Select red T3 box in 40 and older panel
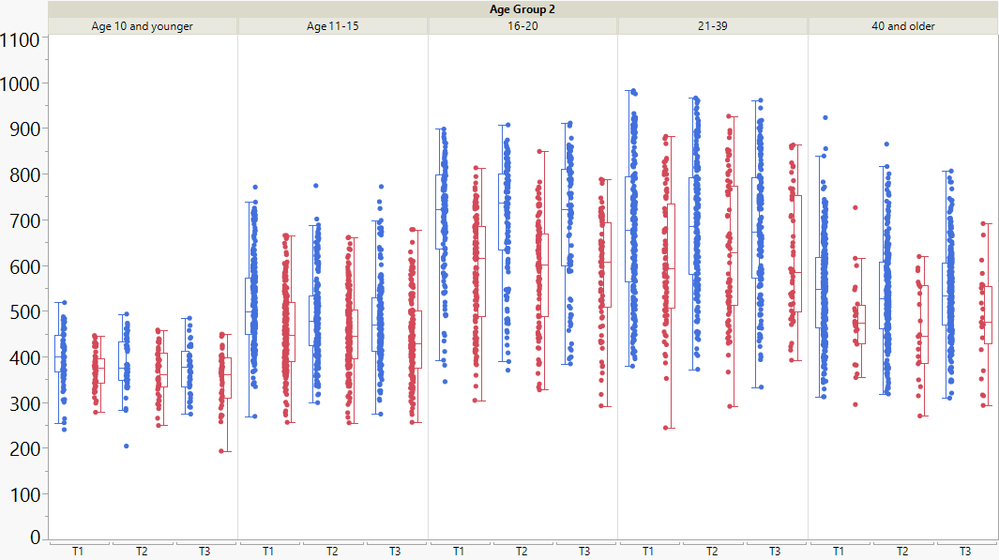Viewport: 999px width, 560px height. (x=988, y=315)
